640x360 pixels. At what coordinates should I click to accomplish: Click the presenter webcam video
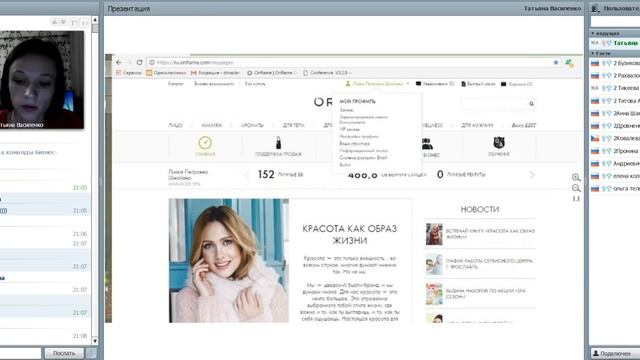pos(42,80)
